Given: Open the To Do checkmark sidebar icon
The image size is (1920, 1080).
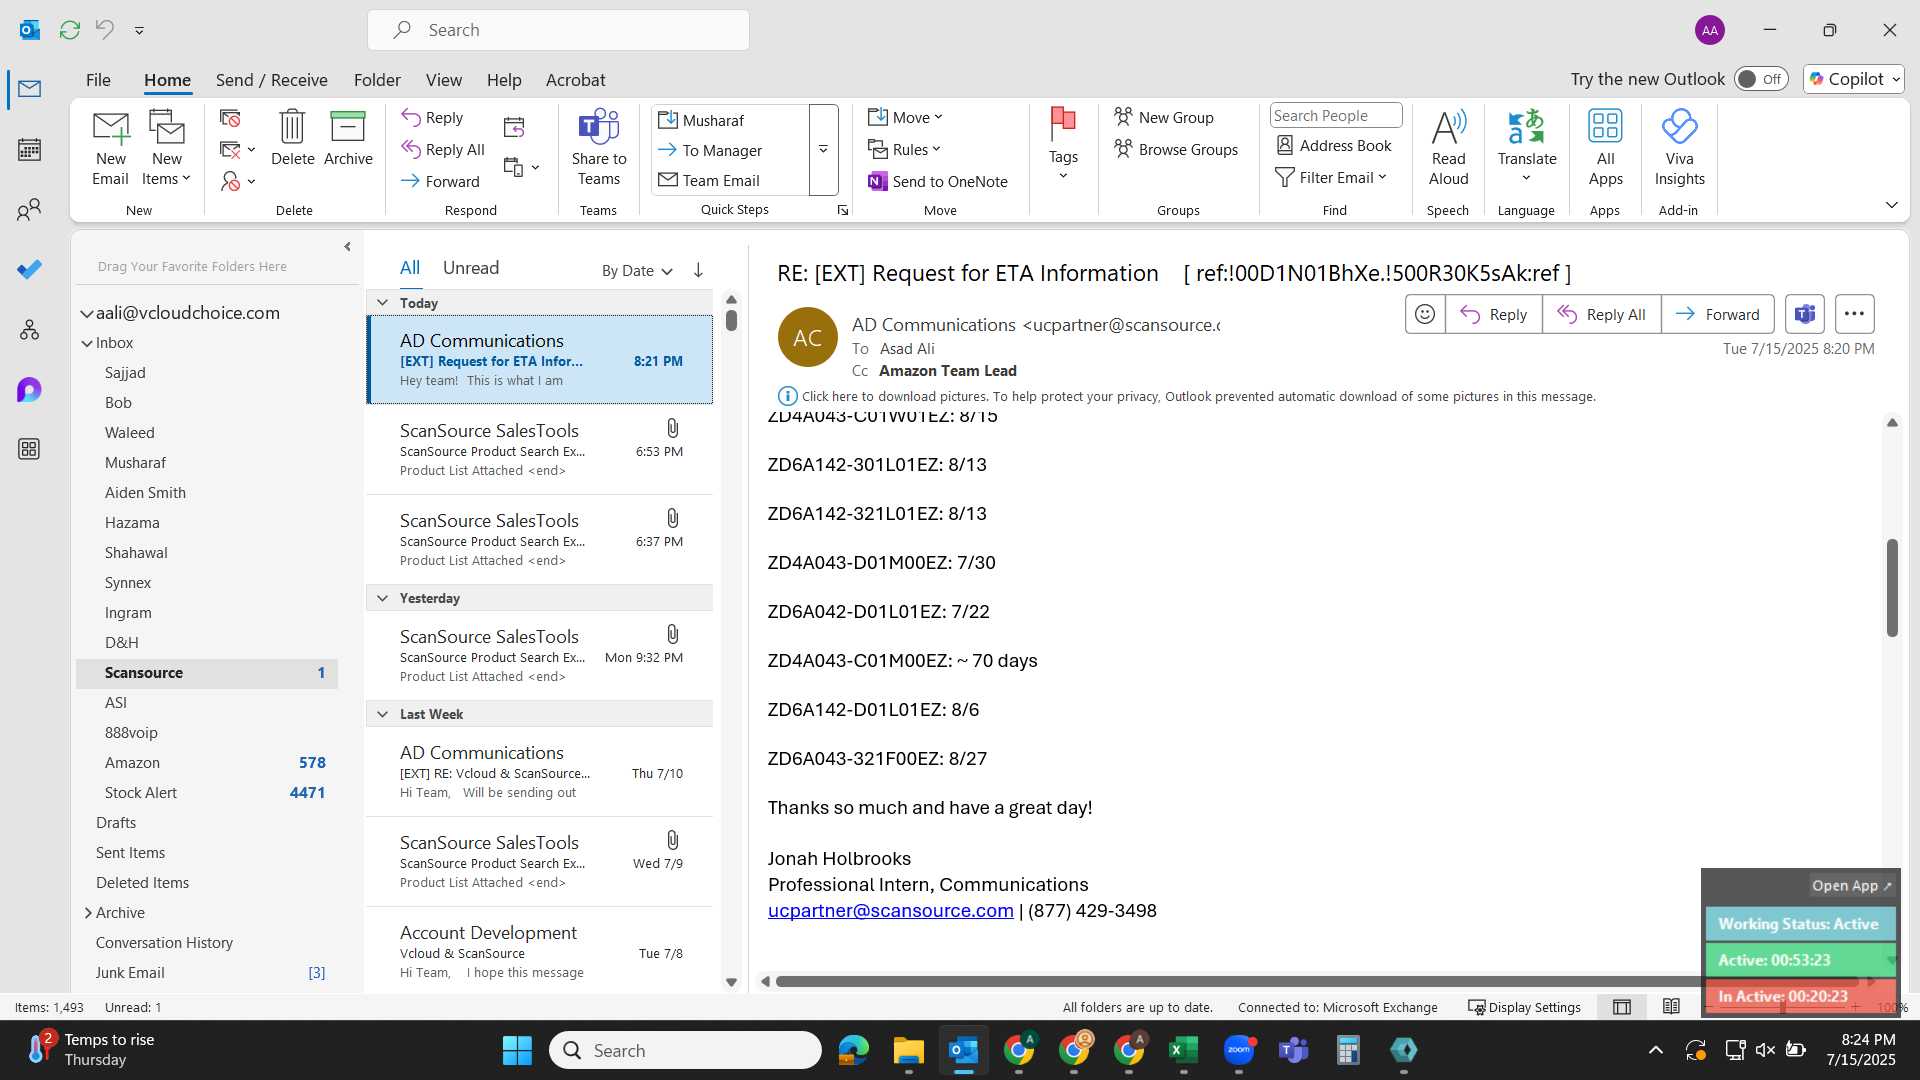Looking at the screenshot, I should 29,269.
